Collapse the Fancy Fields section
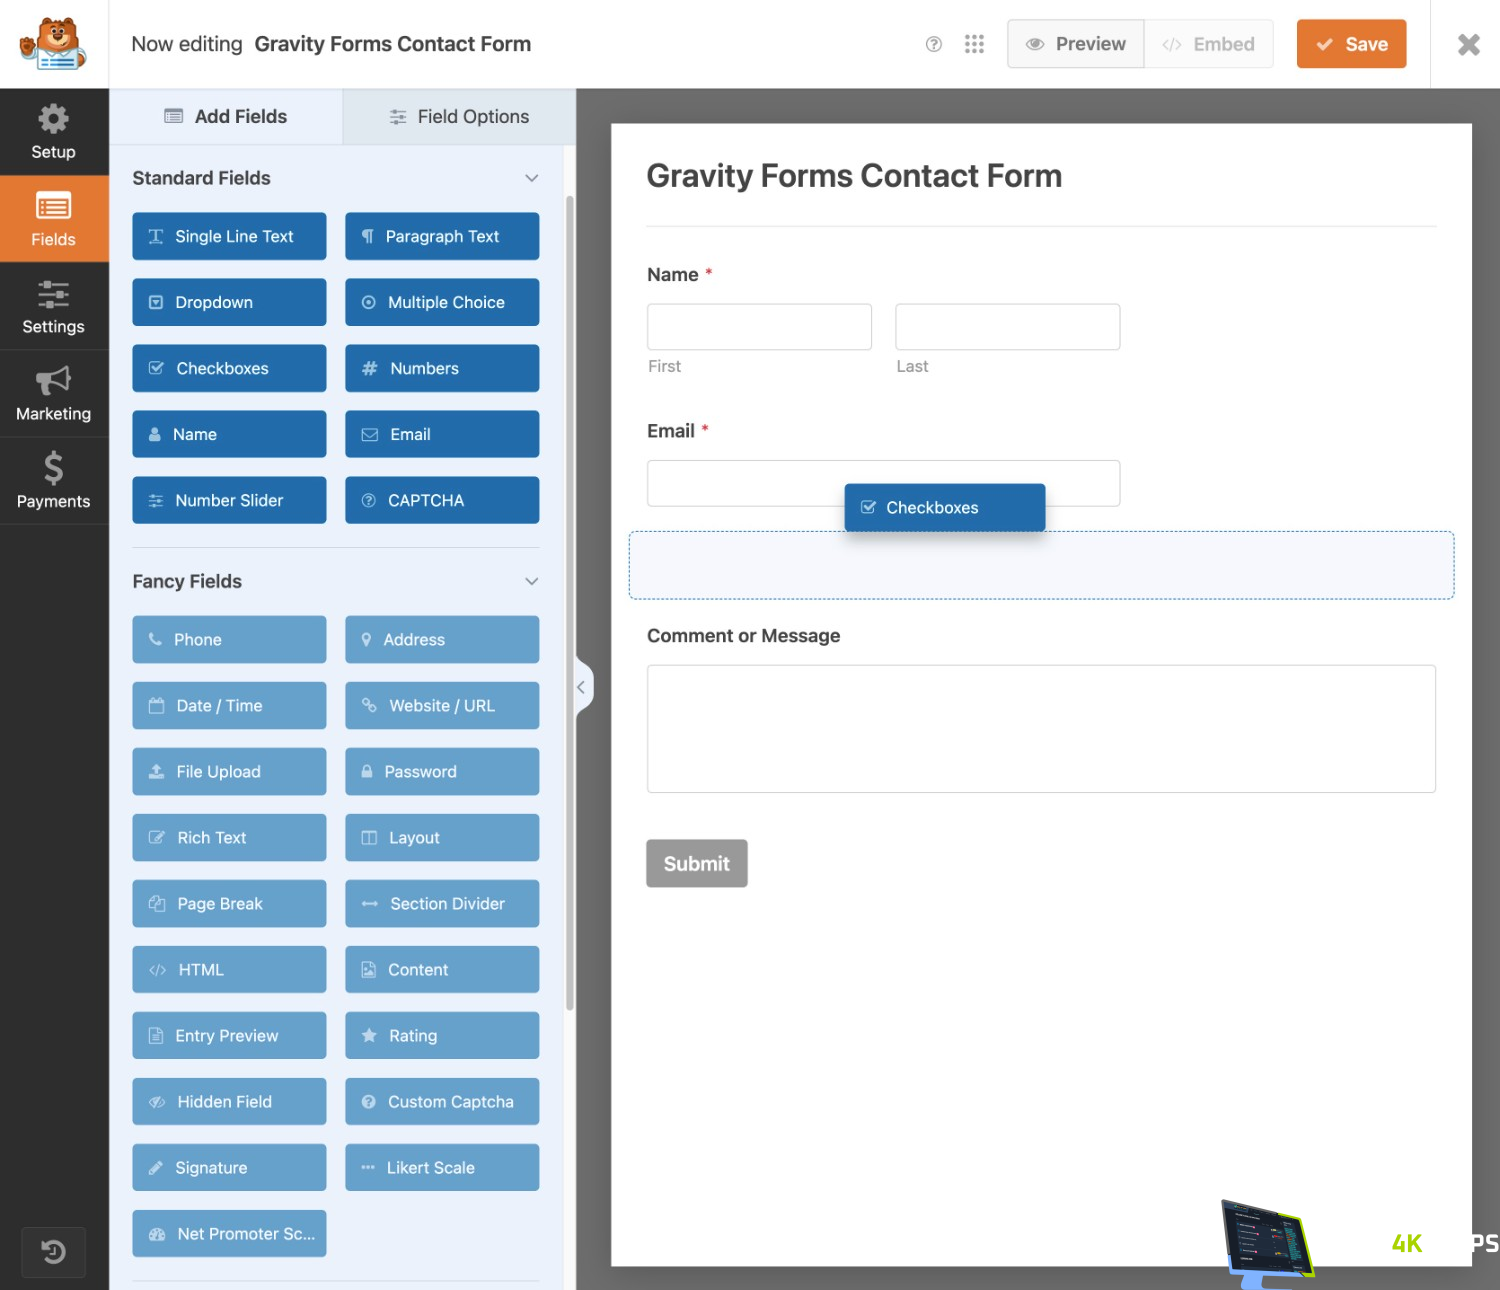The height and width of the screenshot is (1290, 1500). (x=531, y=582)
